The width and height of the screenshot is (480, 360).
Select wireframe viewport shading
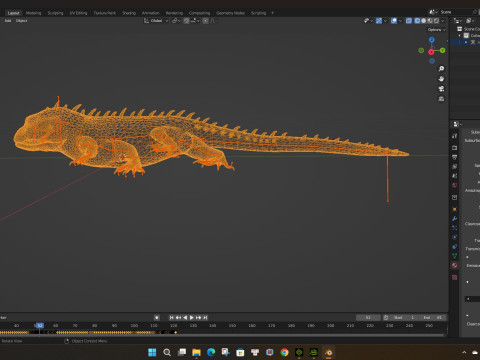[417, 21]
